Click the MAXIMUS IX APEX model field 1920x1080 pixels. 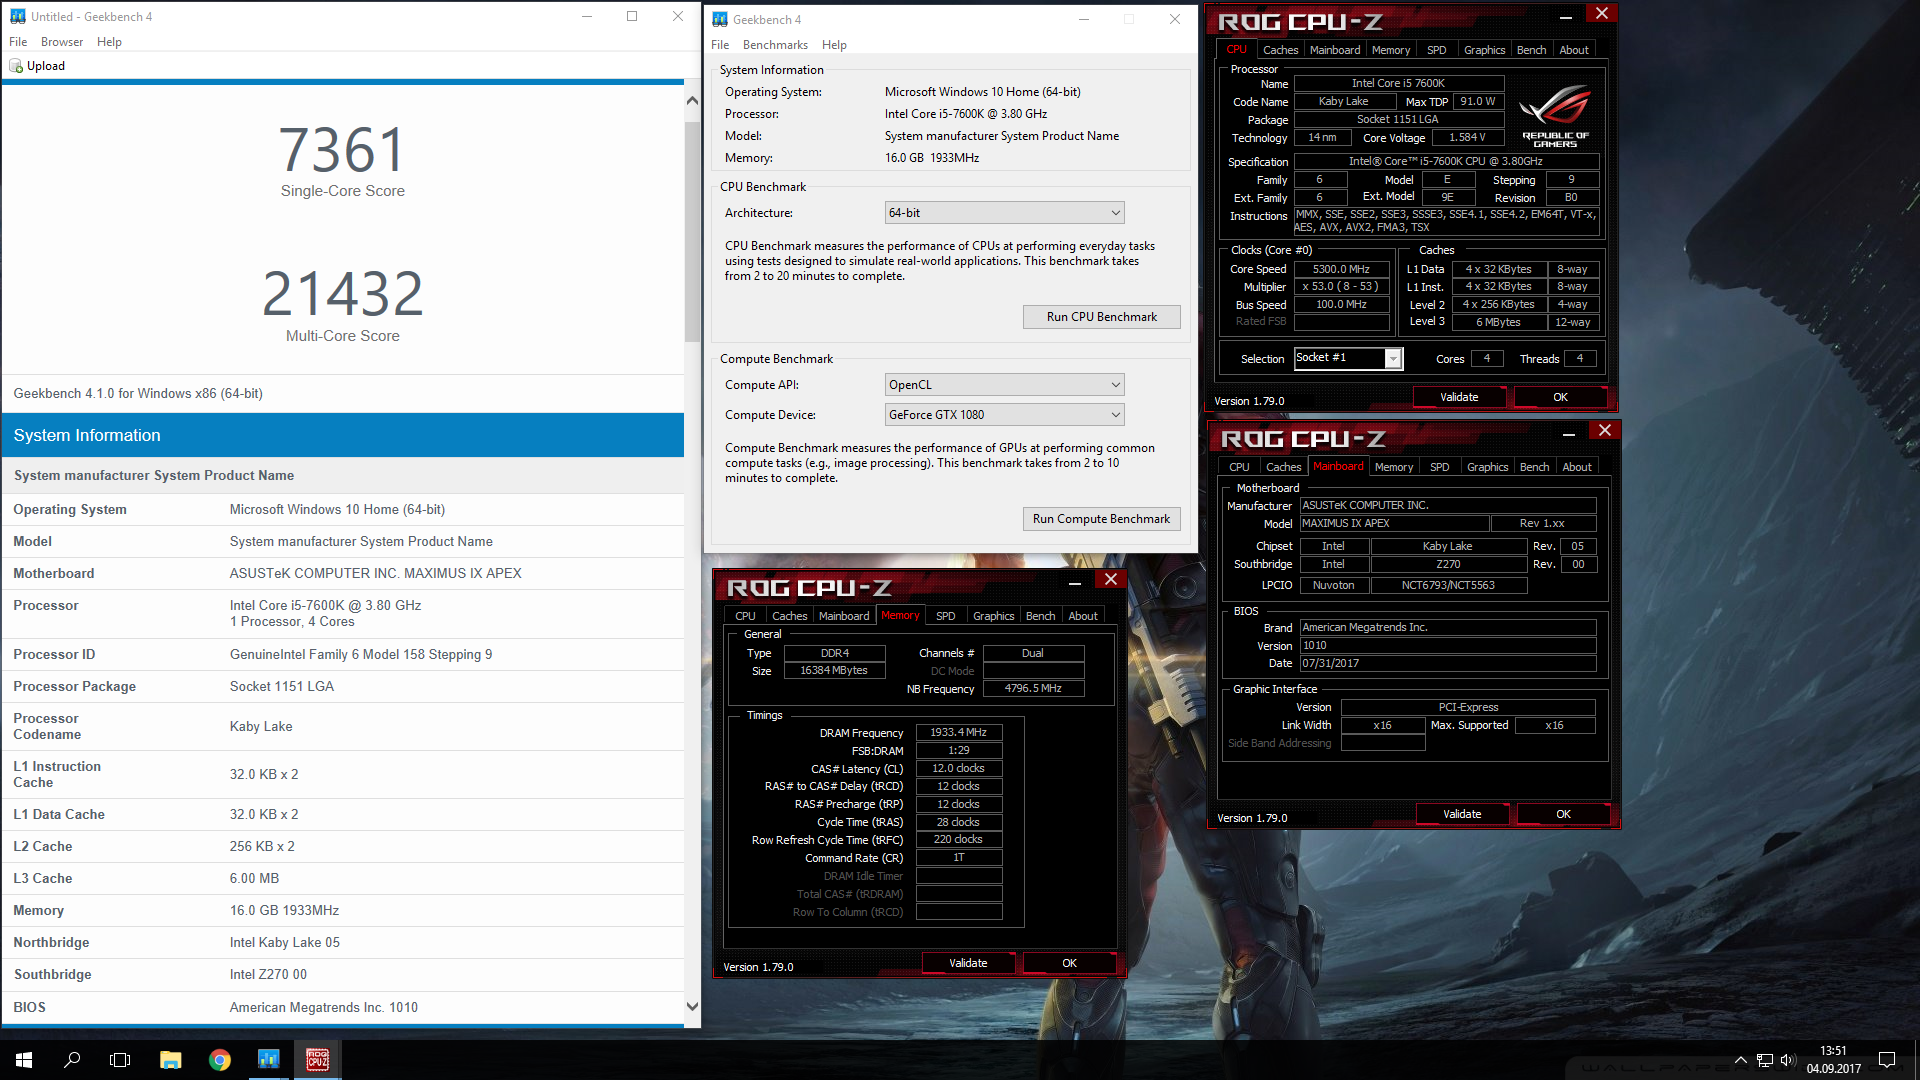(1394, 523)
